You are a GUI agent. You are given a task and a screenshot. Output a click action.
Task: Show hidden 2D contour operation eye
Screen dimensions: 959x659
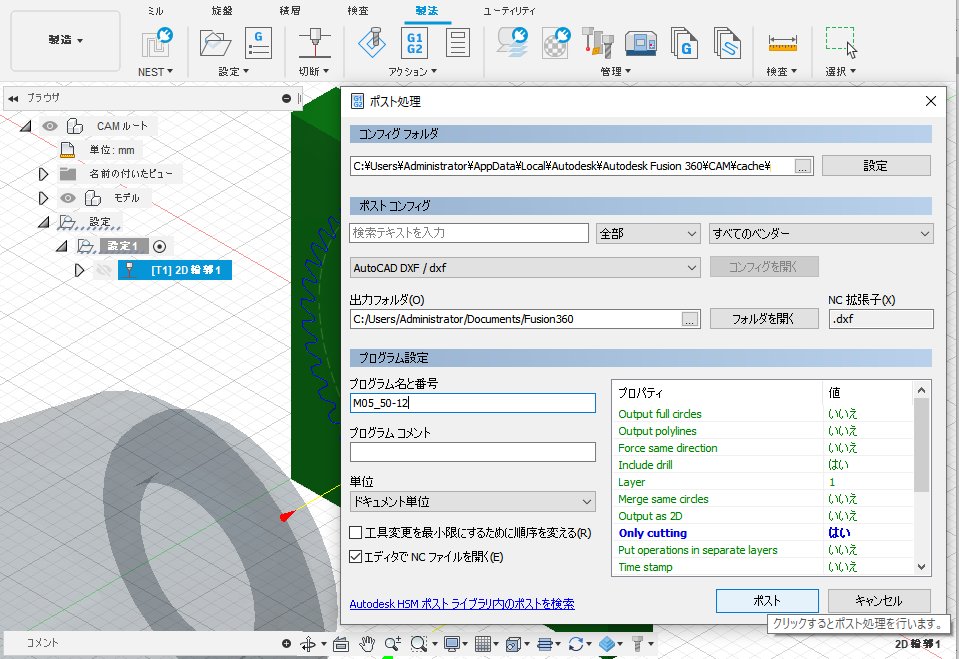point(104,270)
